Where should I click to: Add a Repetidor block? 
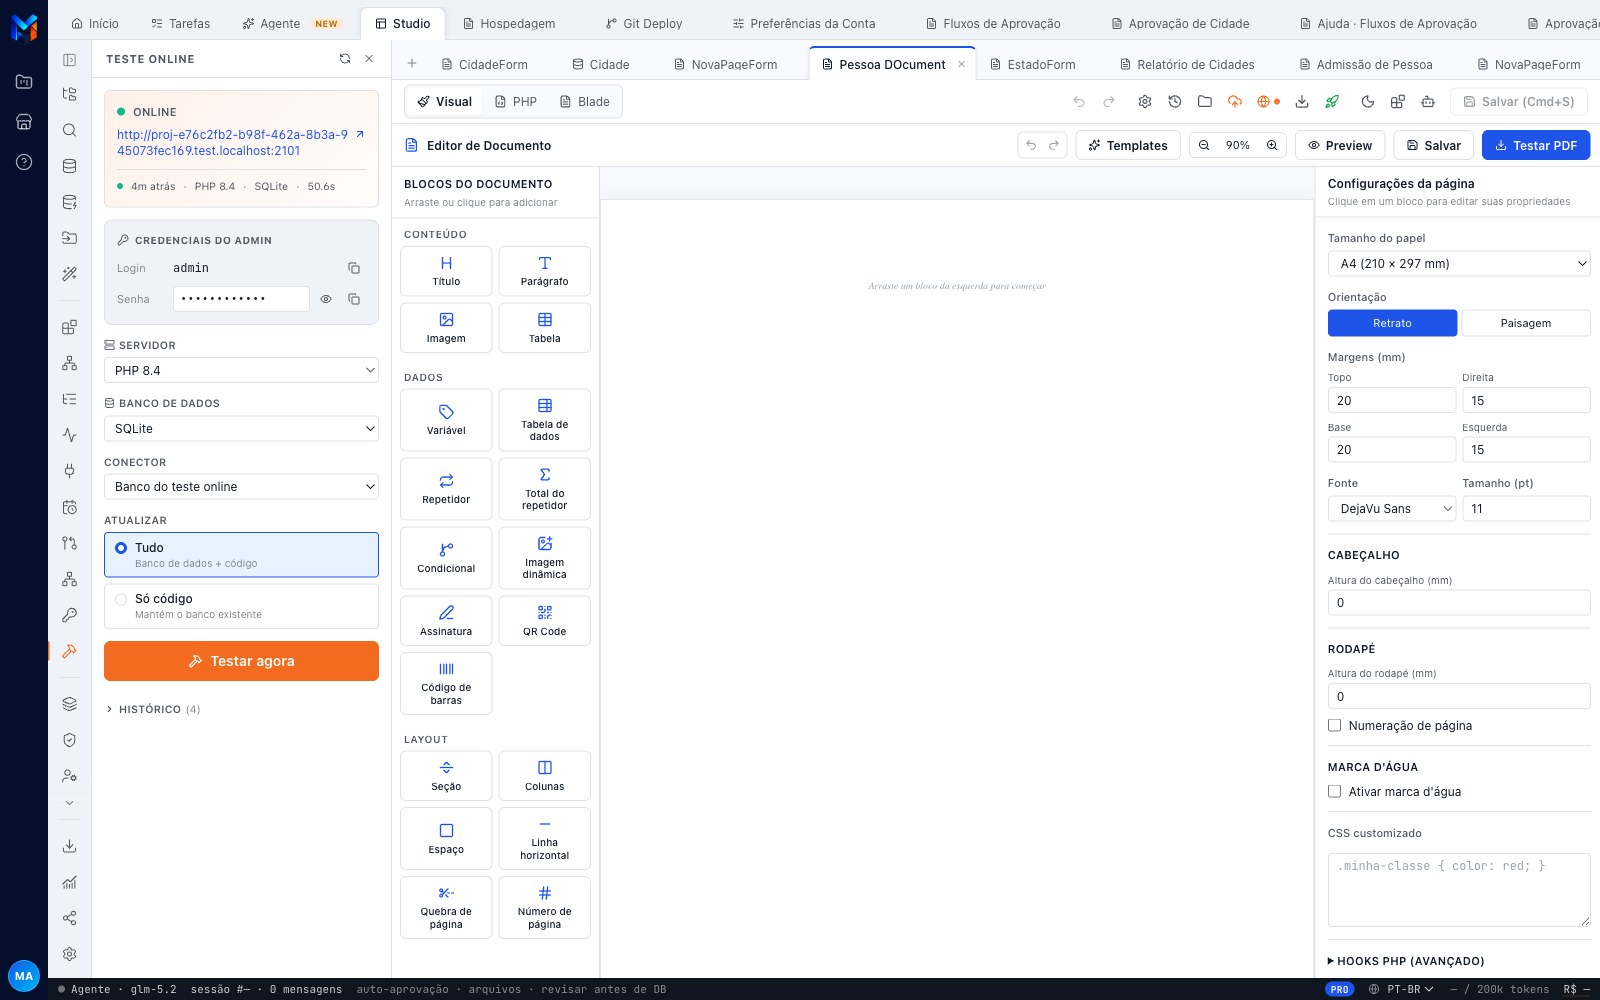pos(446,489)
